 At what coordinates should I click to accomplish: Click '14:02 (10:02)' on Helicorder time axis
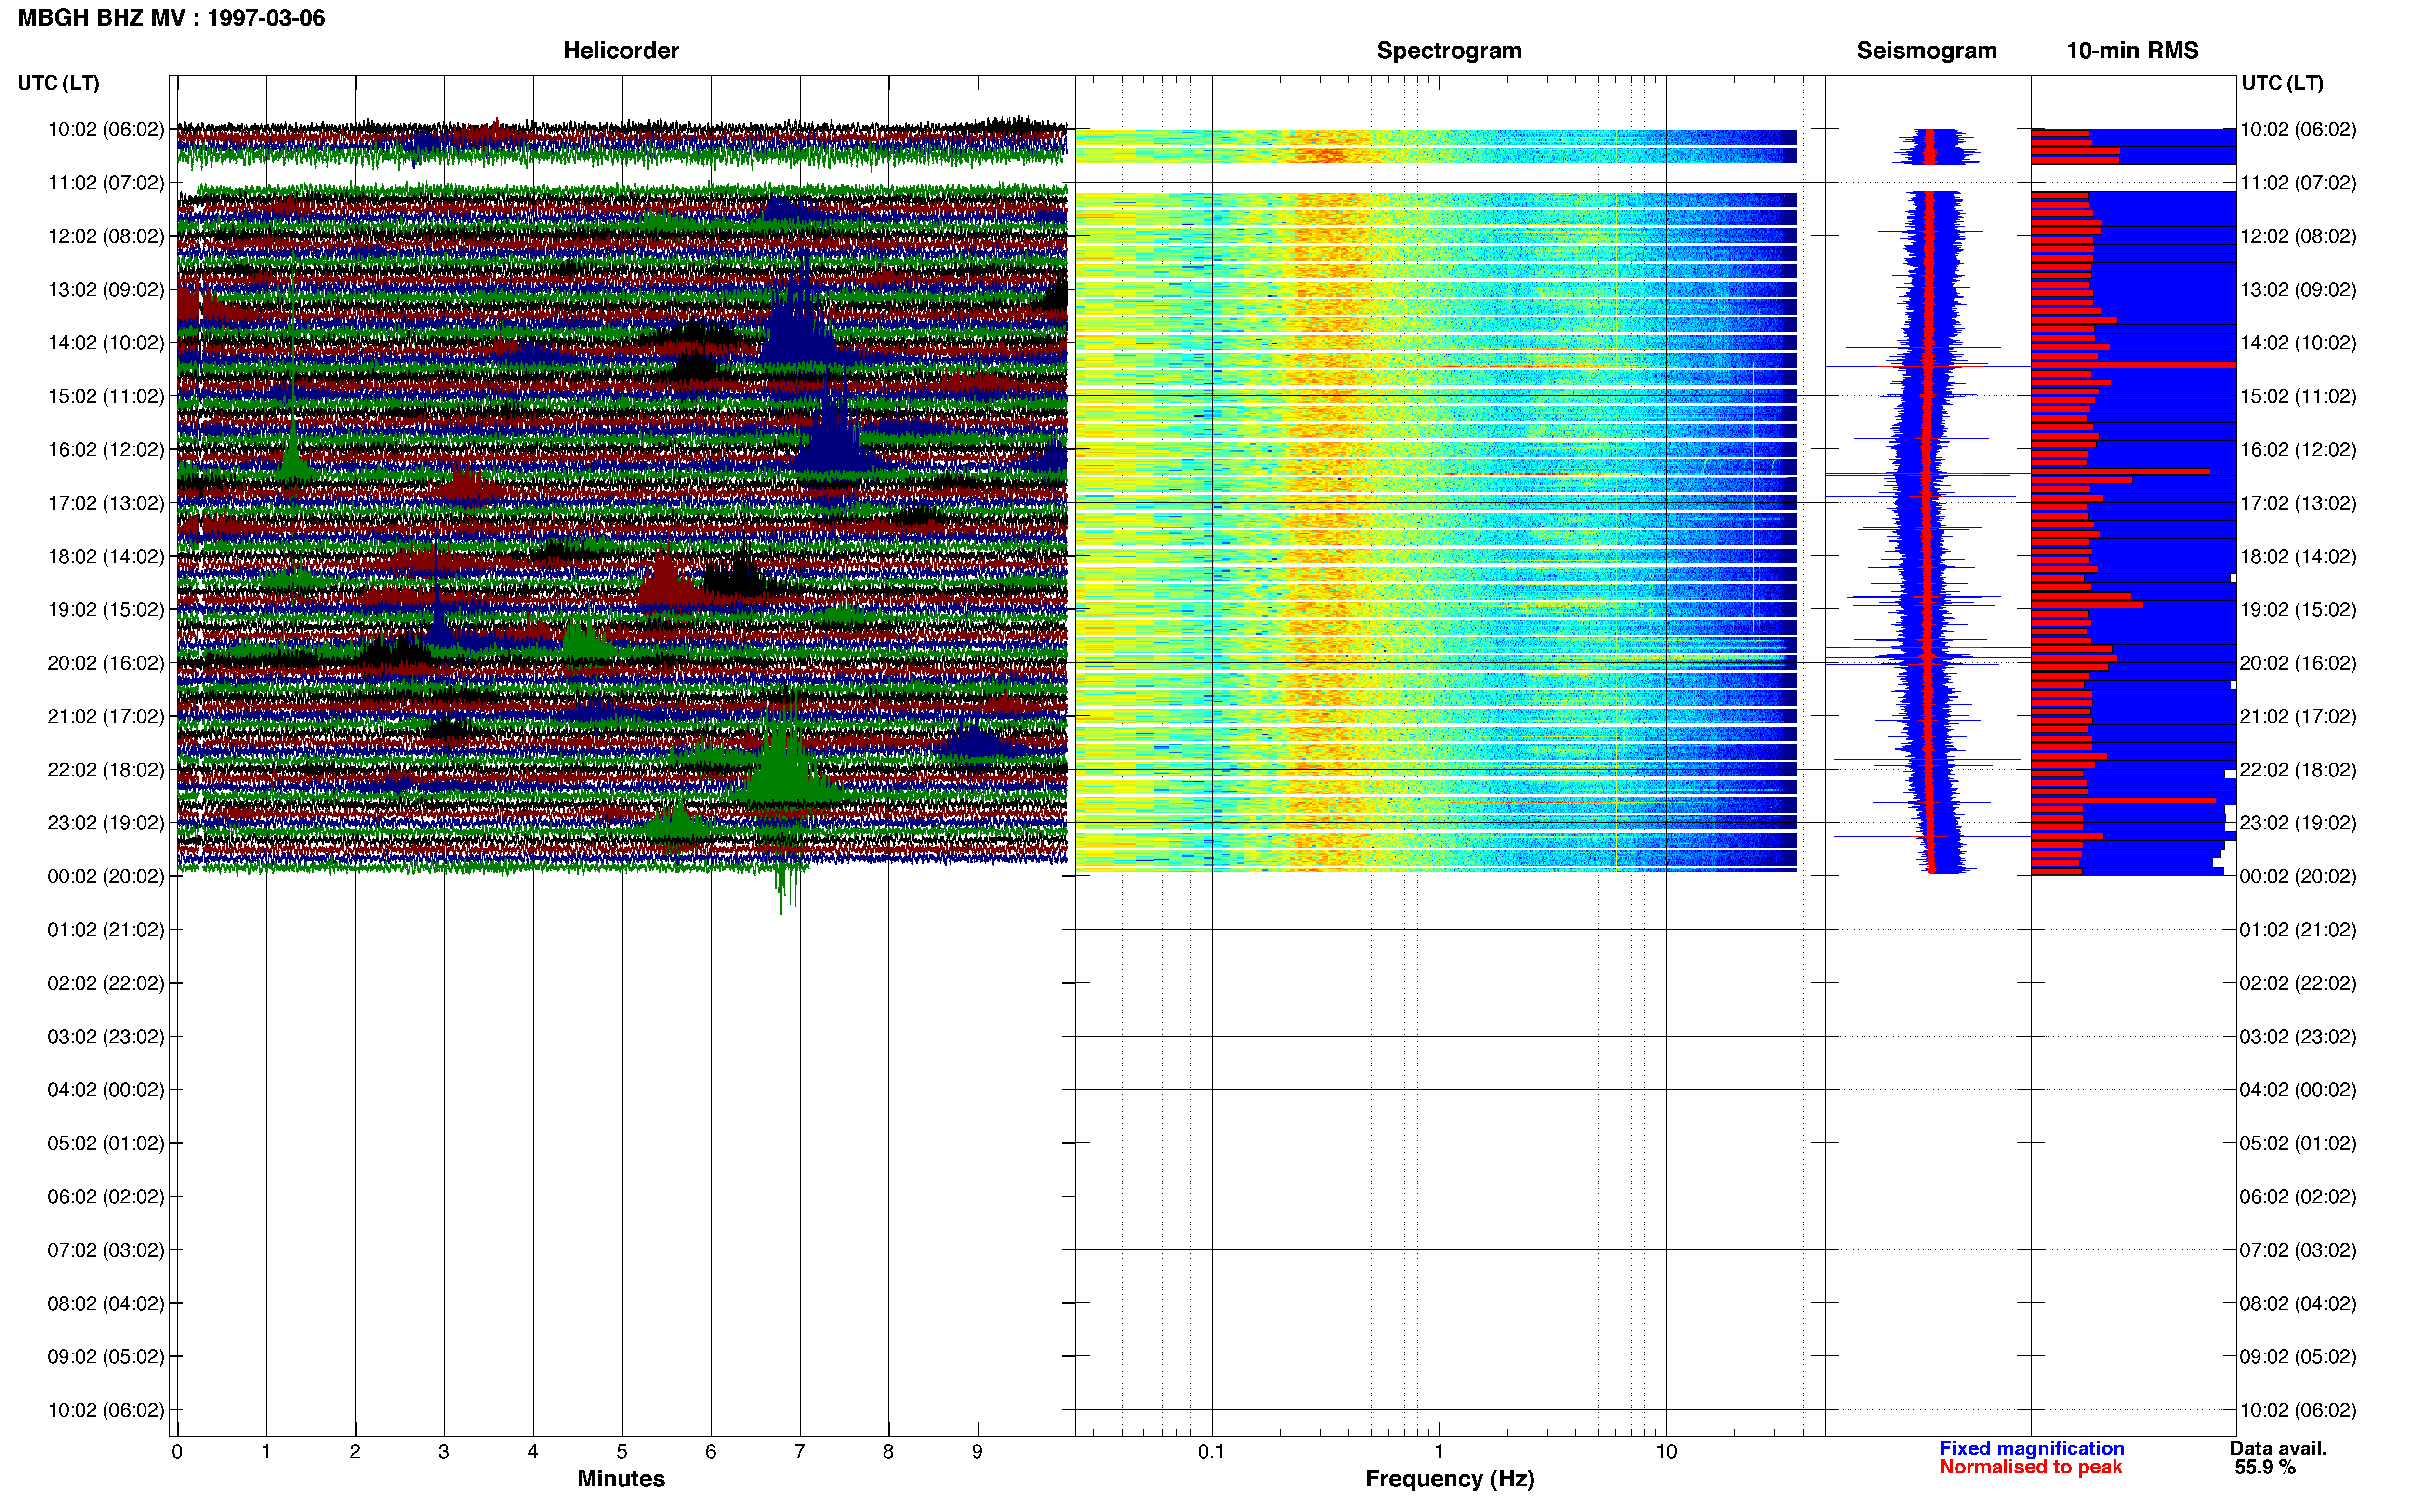tap(106, 342)
